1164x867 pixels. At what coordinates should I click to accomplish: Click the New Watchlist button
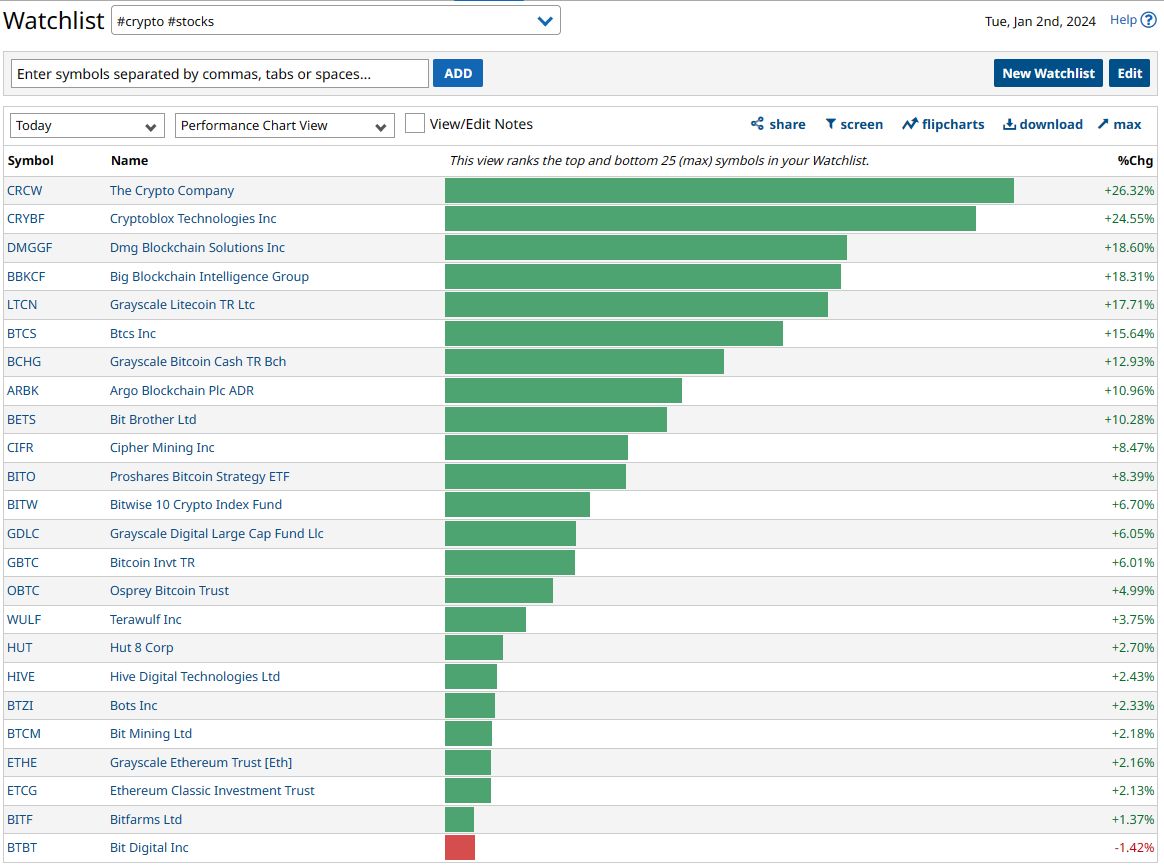(1048, 73)
